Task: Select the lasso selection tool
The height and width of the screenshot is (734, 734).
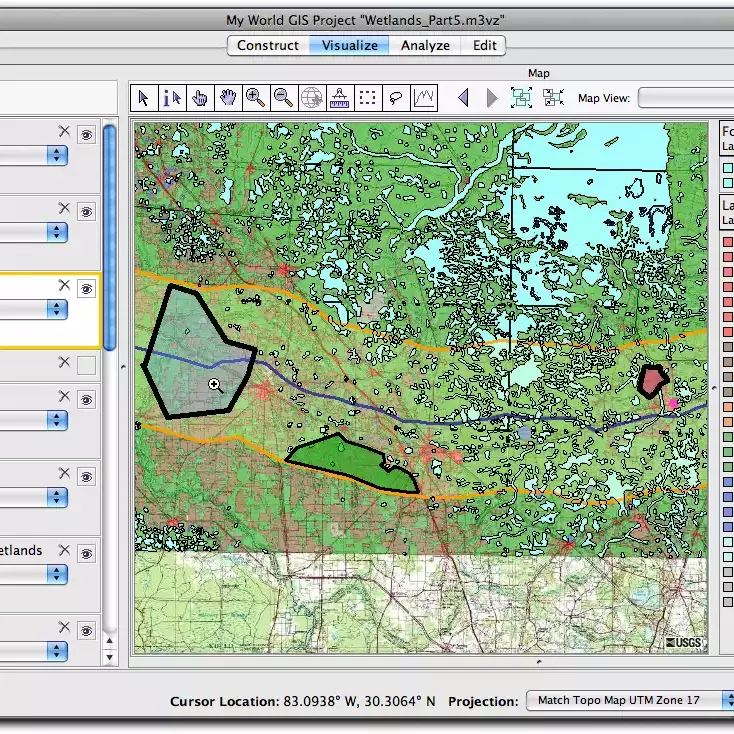Action: tap(396, 97)
